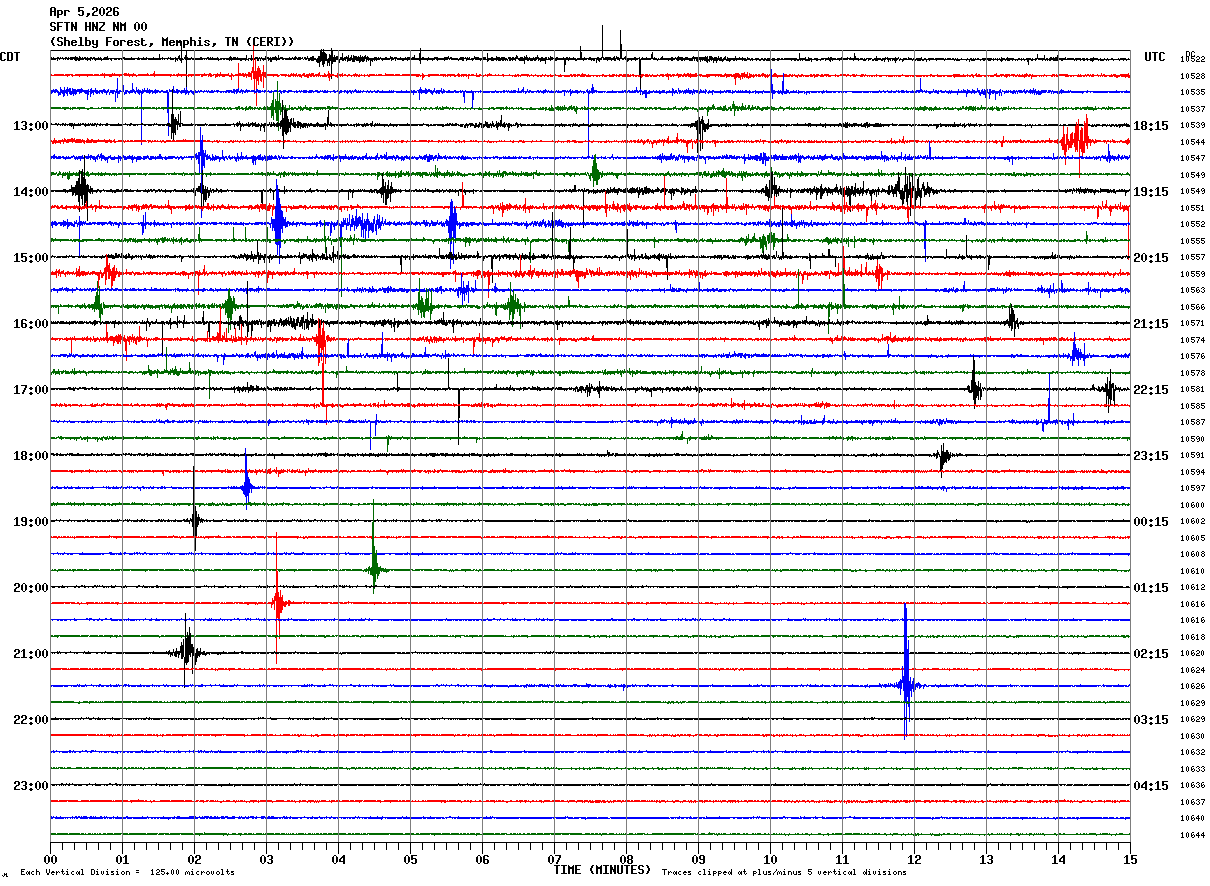Click the '00' minute tick label
1210x886 pixels.
pos(50,859)
